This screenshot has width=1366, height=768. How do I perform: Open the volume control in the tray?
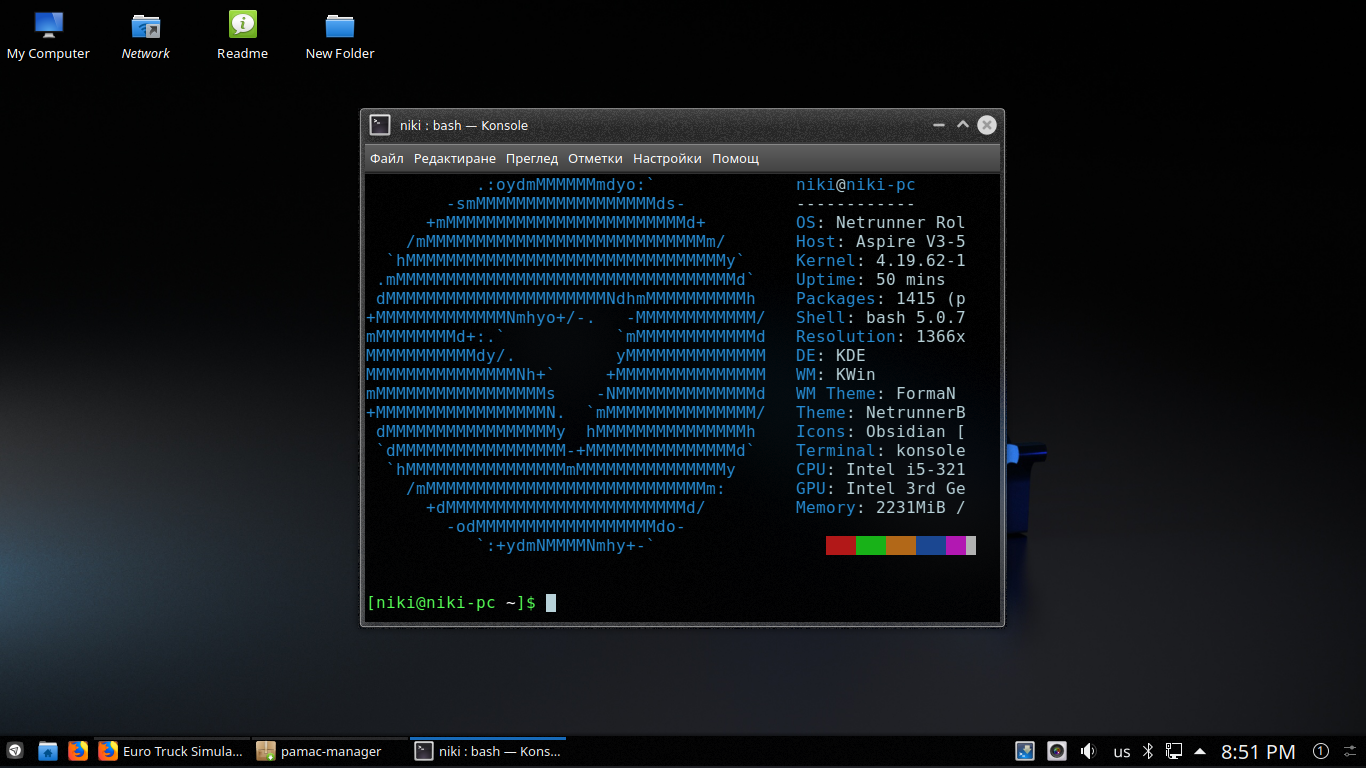tap(1089, 751)
